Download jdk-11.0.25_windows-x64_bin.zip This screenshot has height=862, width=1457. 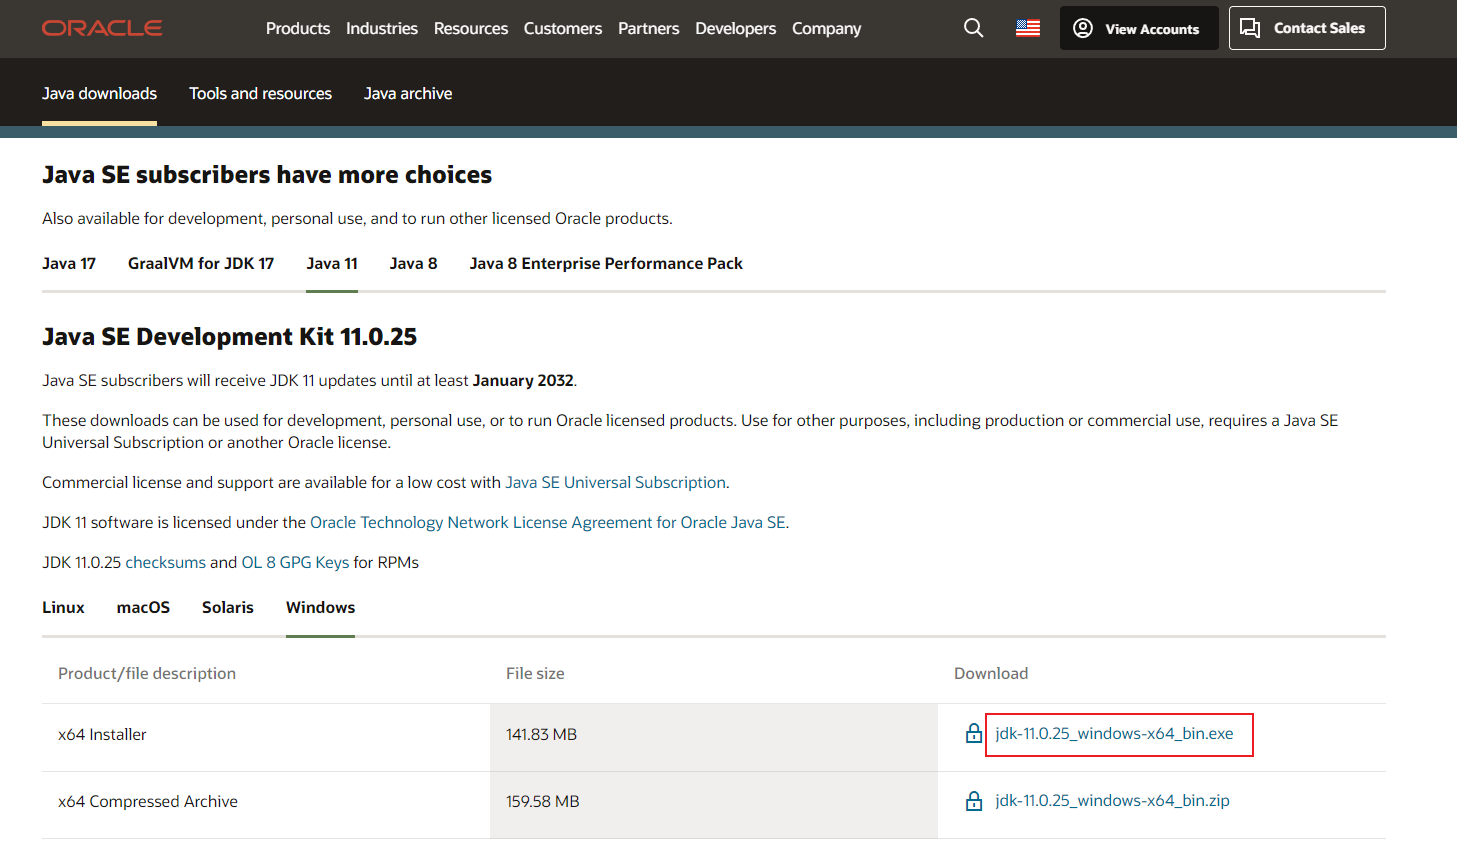click(x=1112, y=801)
